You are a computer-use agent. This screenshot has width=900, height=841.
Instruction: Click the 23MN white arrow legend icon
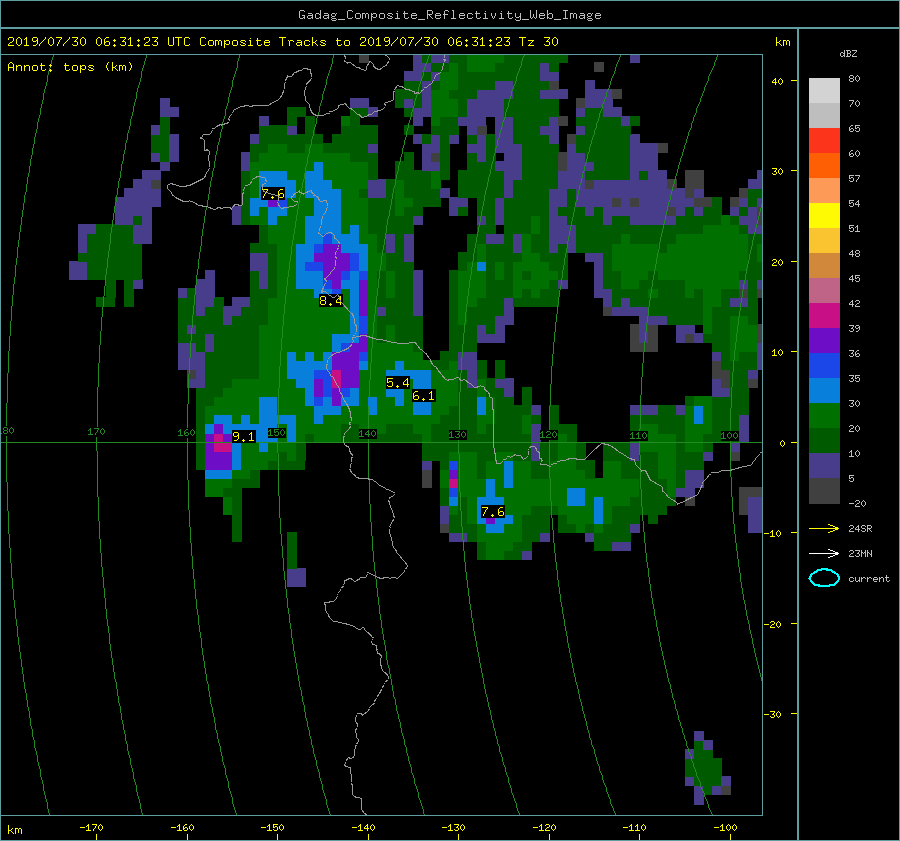coord(824,553)
